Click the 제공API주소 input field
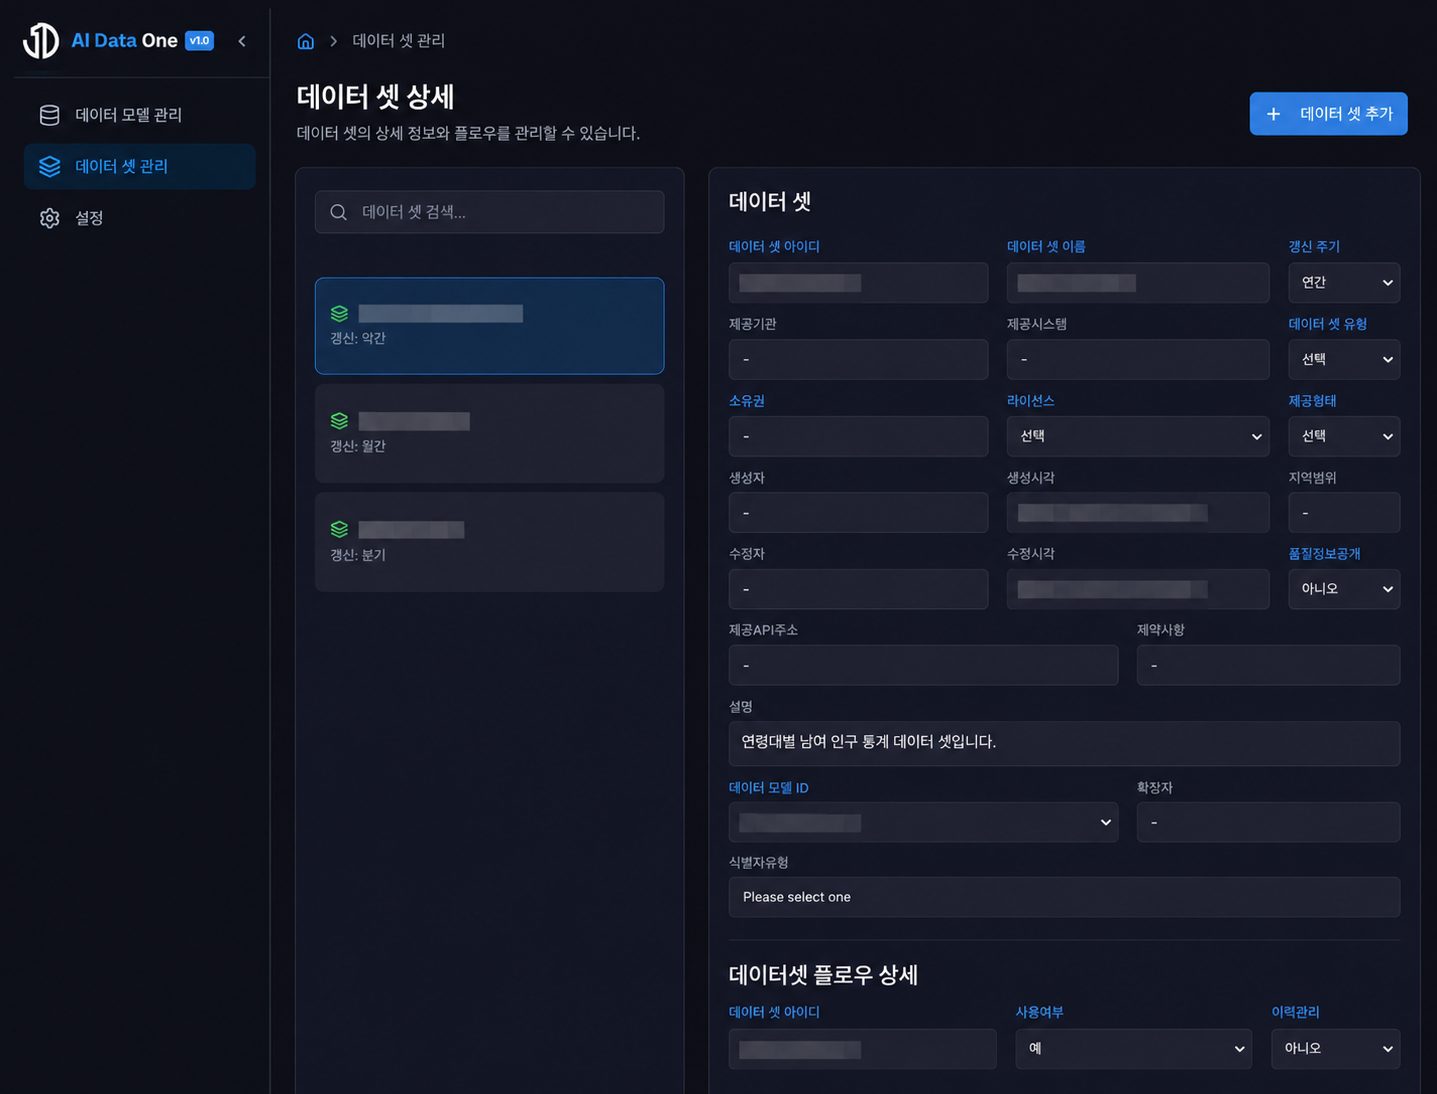Viewport: 1437px width, 1094px height. coord(923,665)
